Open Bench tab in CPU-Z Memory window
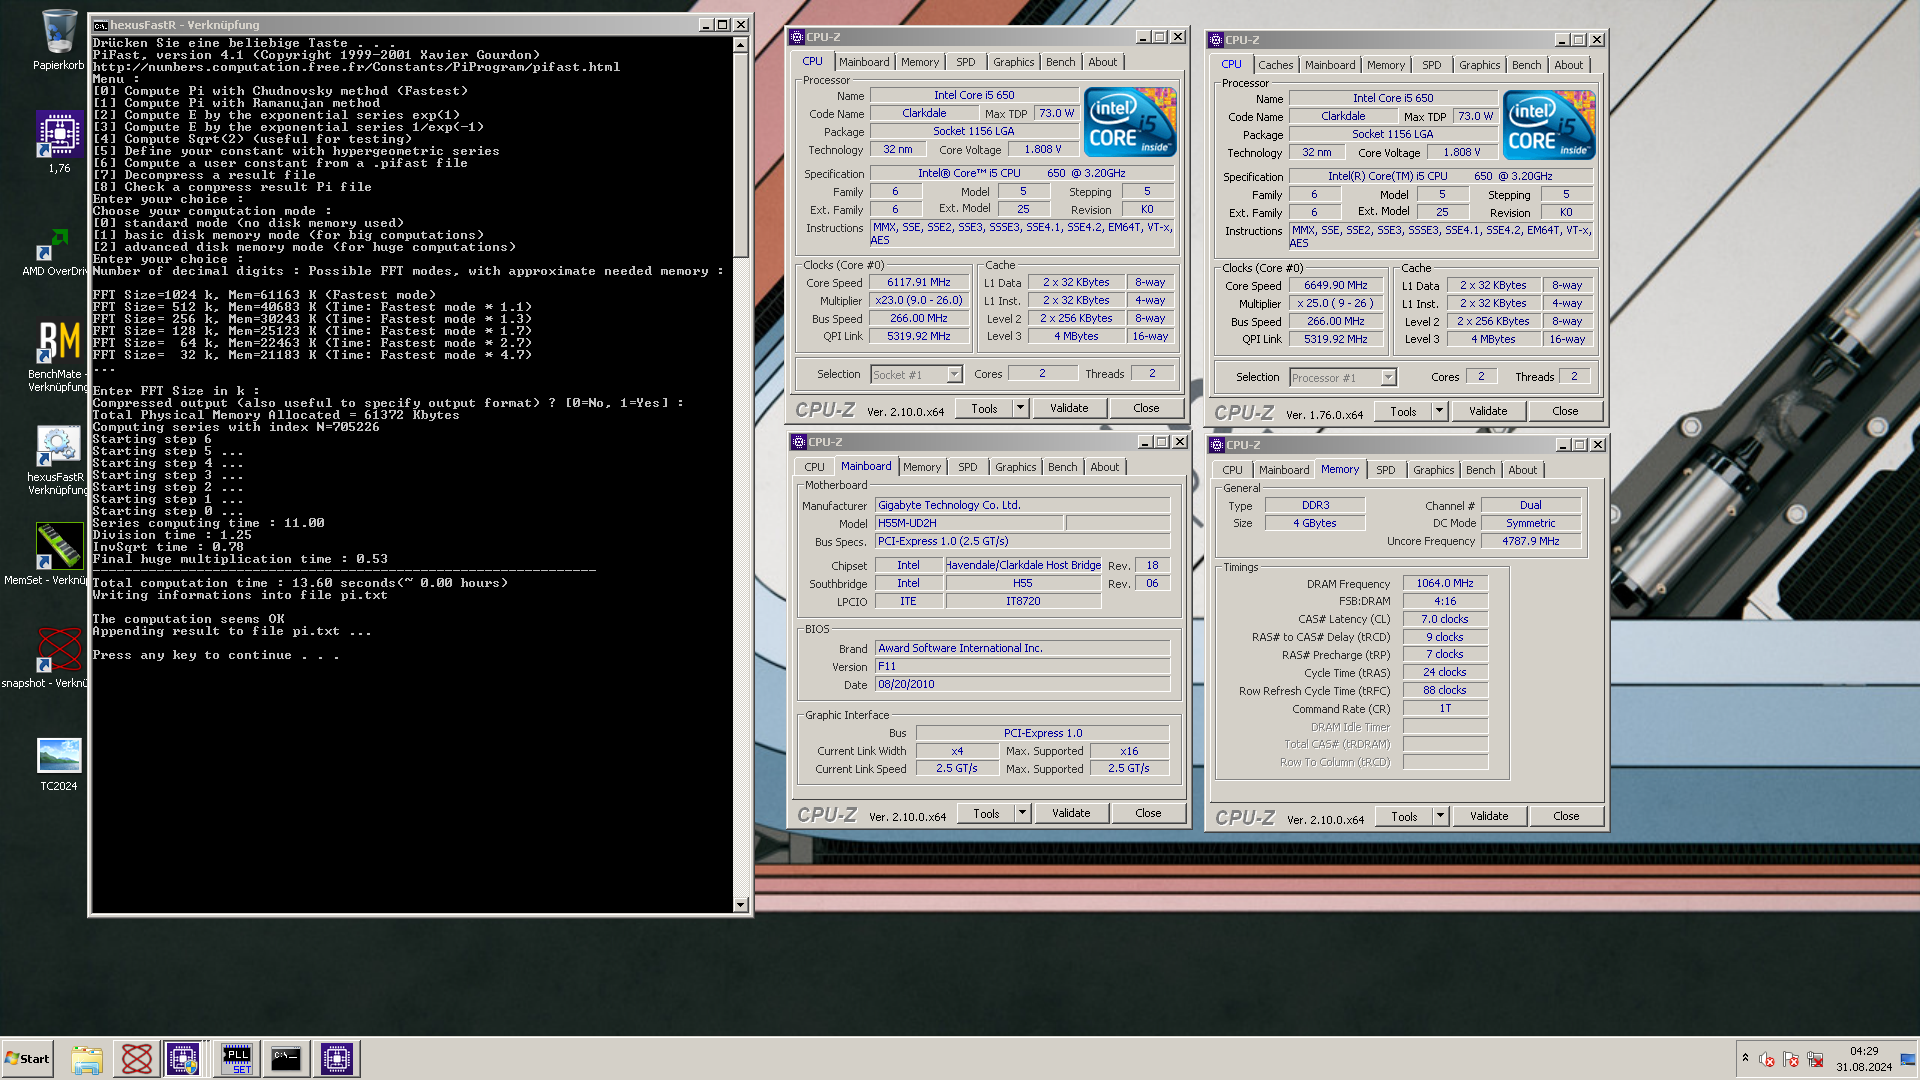1920x1080 pixels. 1480,470
